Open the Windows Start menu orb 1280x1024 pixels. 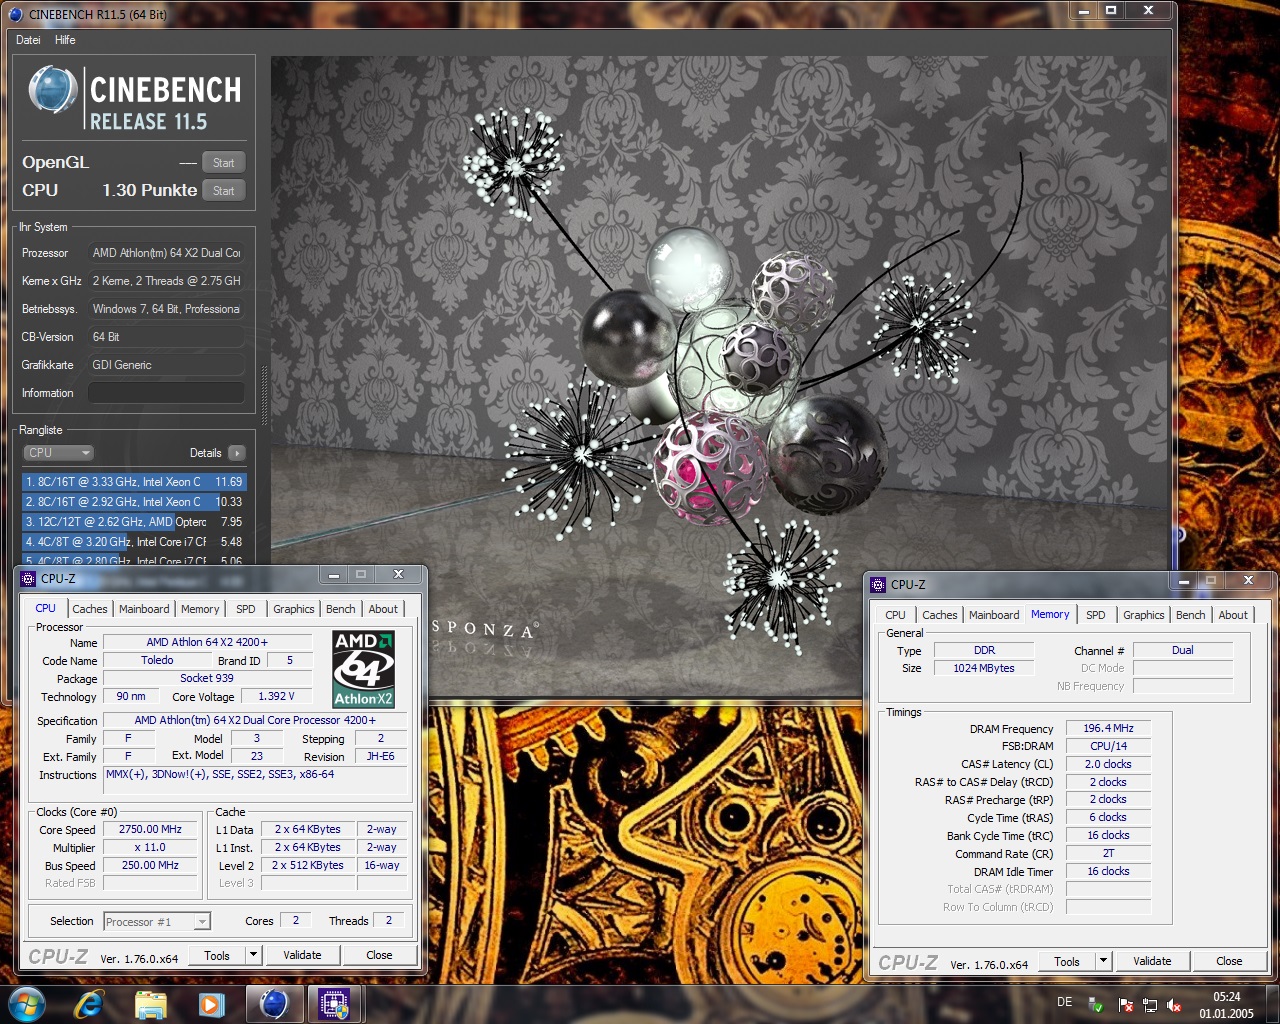tap(27, 1004)
